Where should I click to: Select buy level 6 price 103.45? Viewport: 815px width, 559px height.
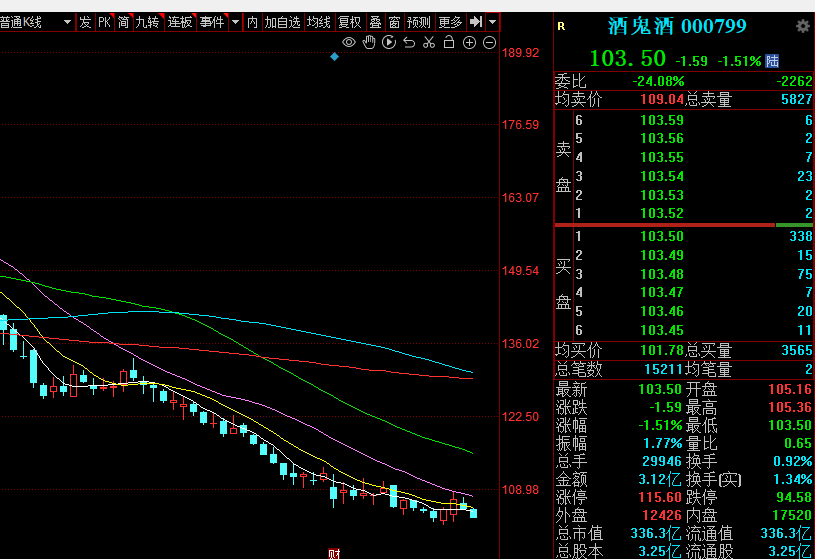(662, 330)
